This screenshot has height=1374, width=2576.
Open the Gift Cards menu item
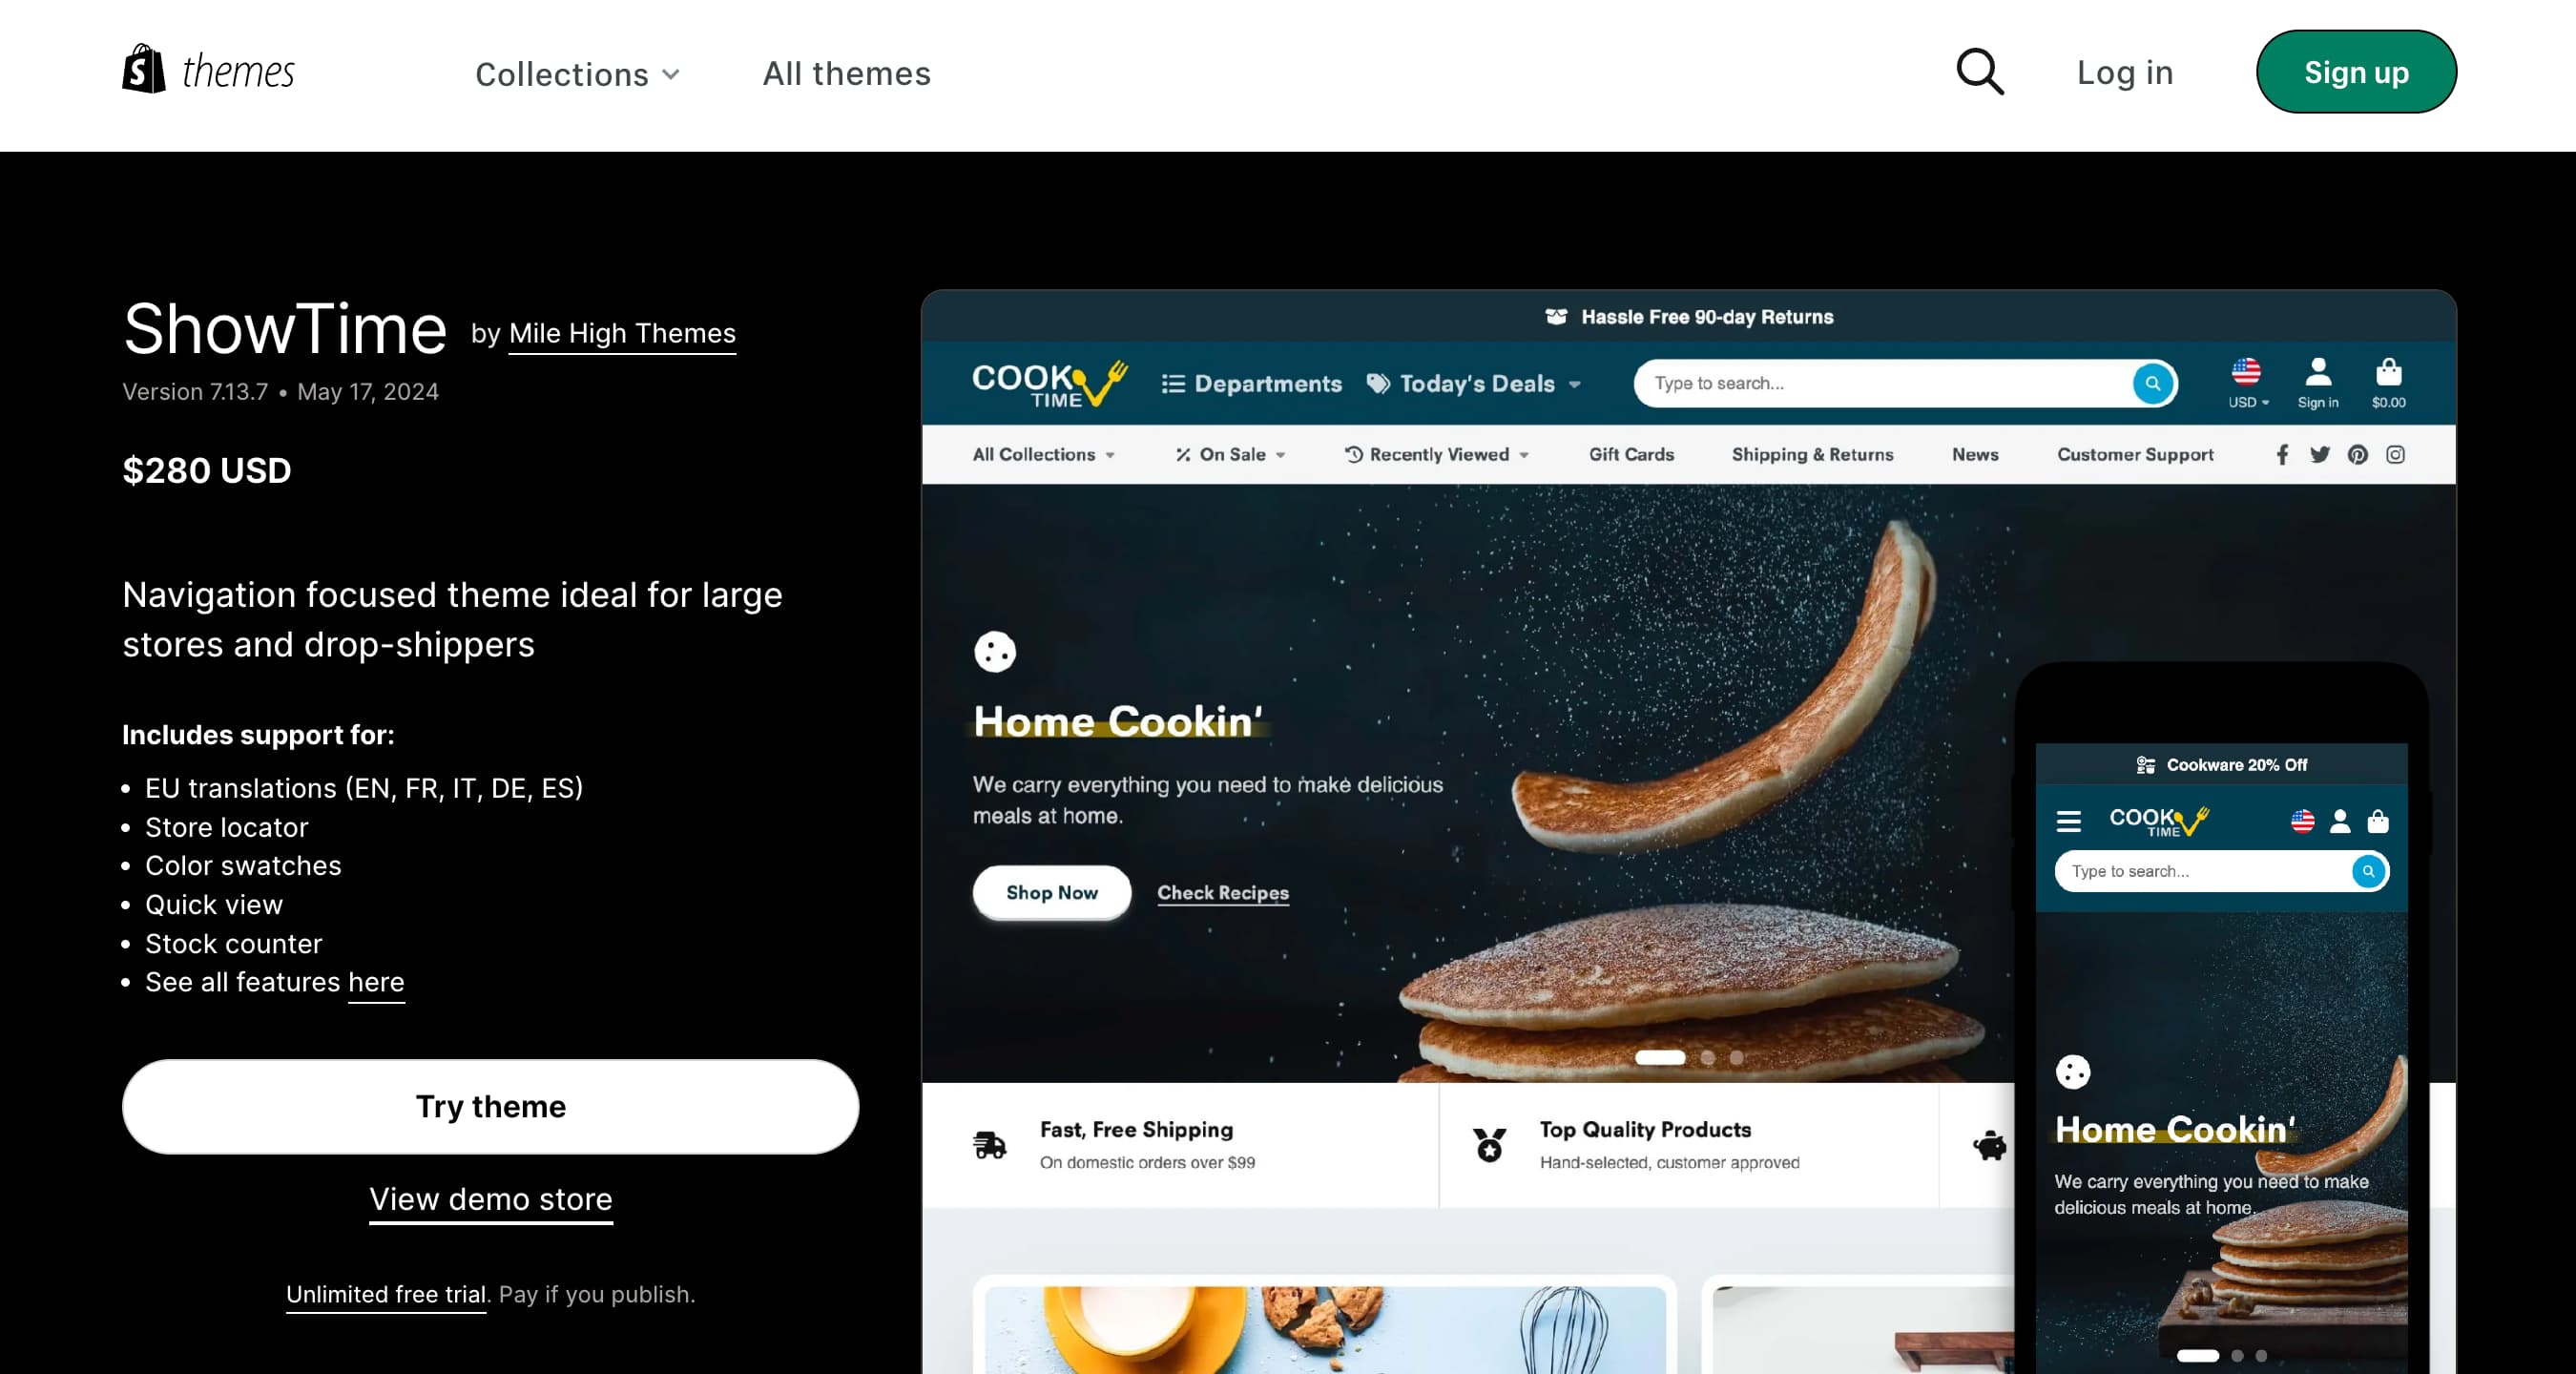[x=1631, y=455]
